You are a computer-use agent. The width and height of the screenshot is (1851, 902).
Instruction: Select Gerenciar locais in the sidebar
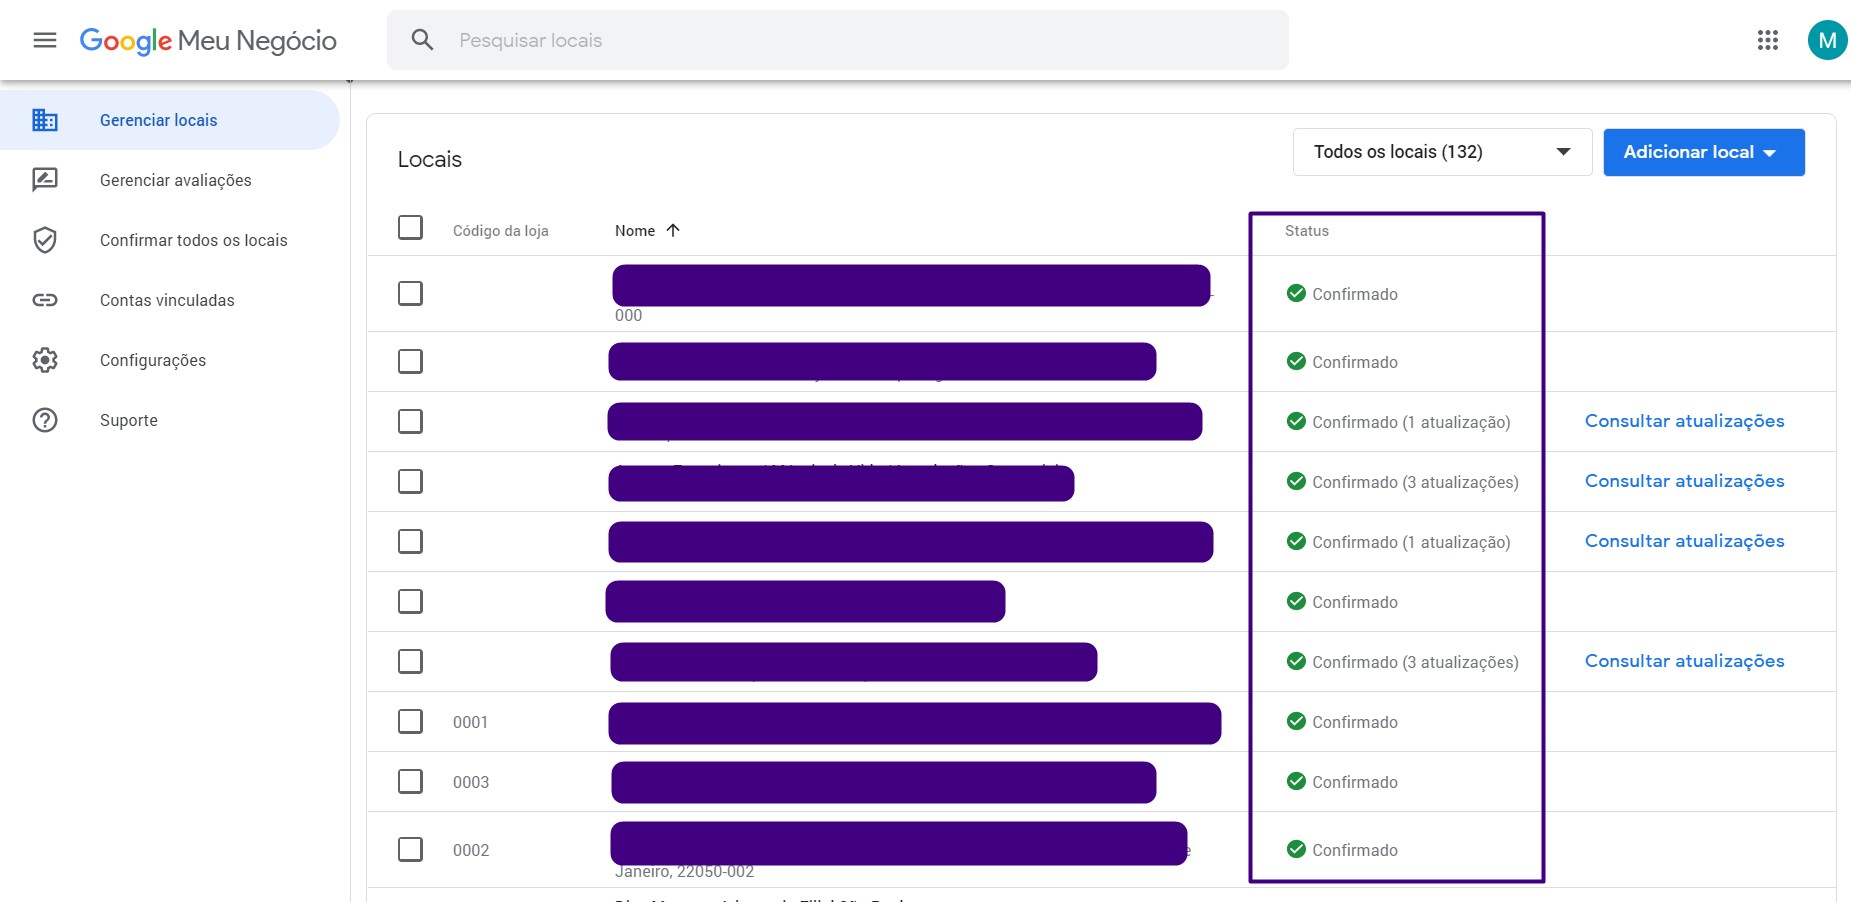[x=158, y=119]
